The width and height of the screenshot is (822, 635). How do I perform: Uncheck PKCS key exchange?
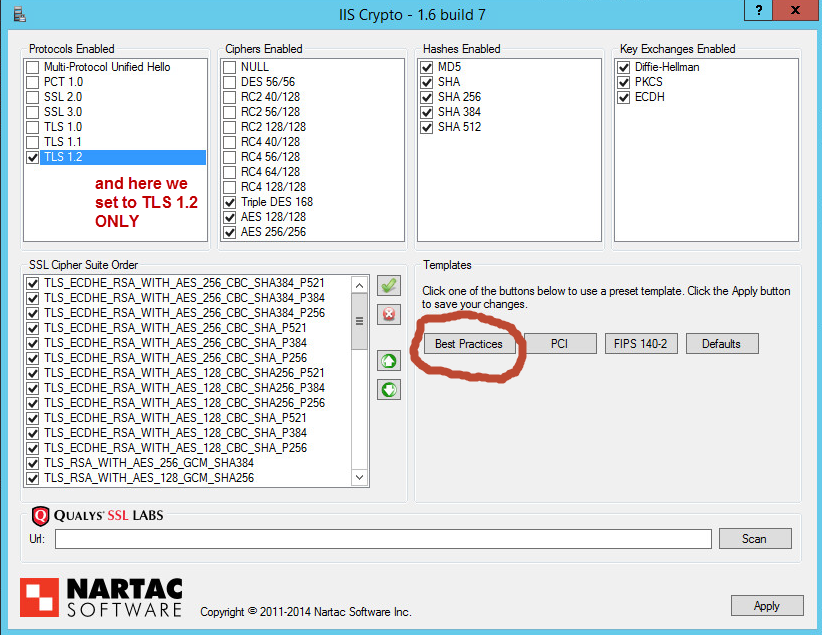623,82
